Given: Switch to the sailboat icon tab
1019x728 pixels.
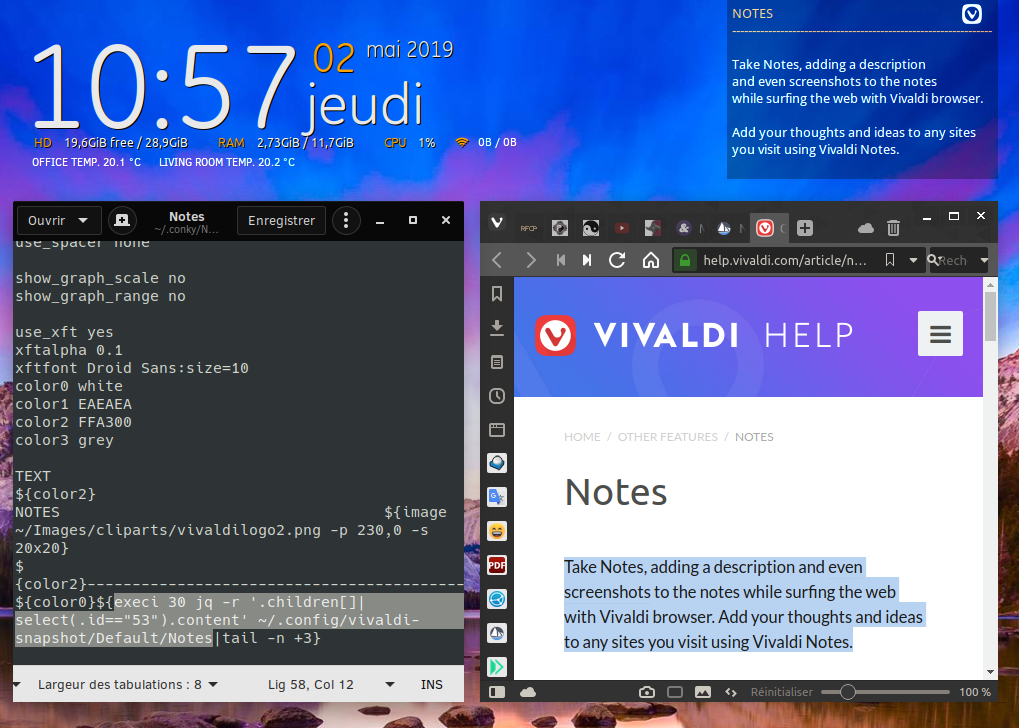Looking at the screenshot, I should click(x=723, y=228).
